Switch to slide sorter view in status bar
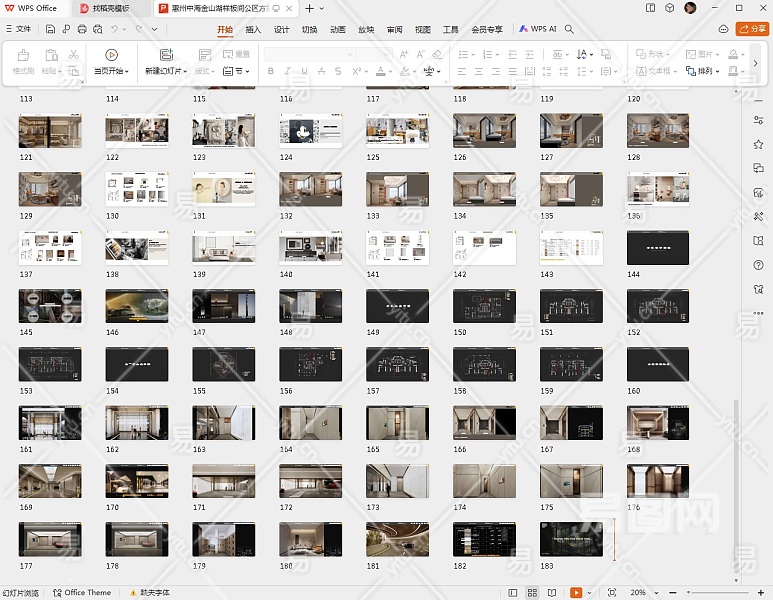 (x=530, y=593)
